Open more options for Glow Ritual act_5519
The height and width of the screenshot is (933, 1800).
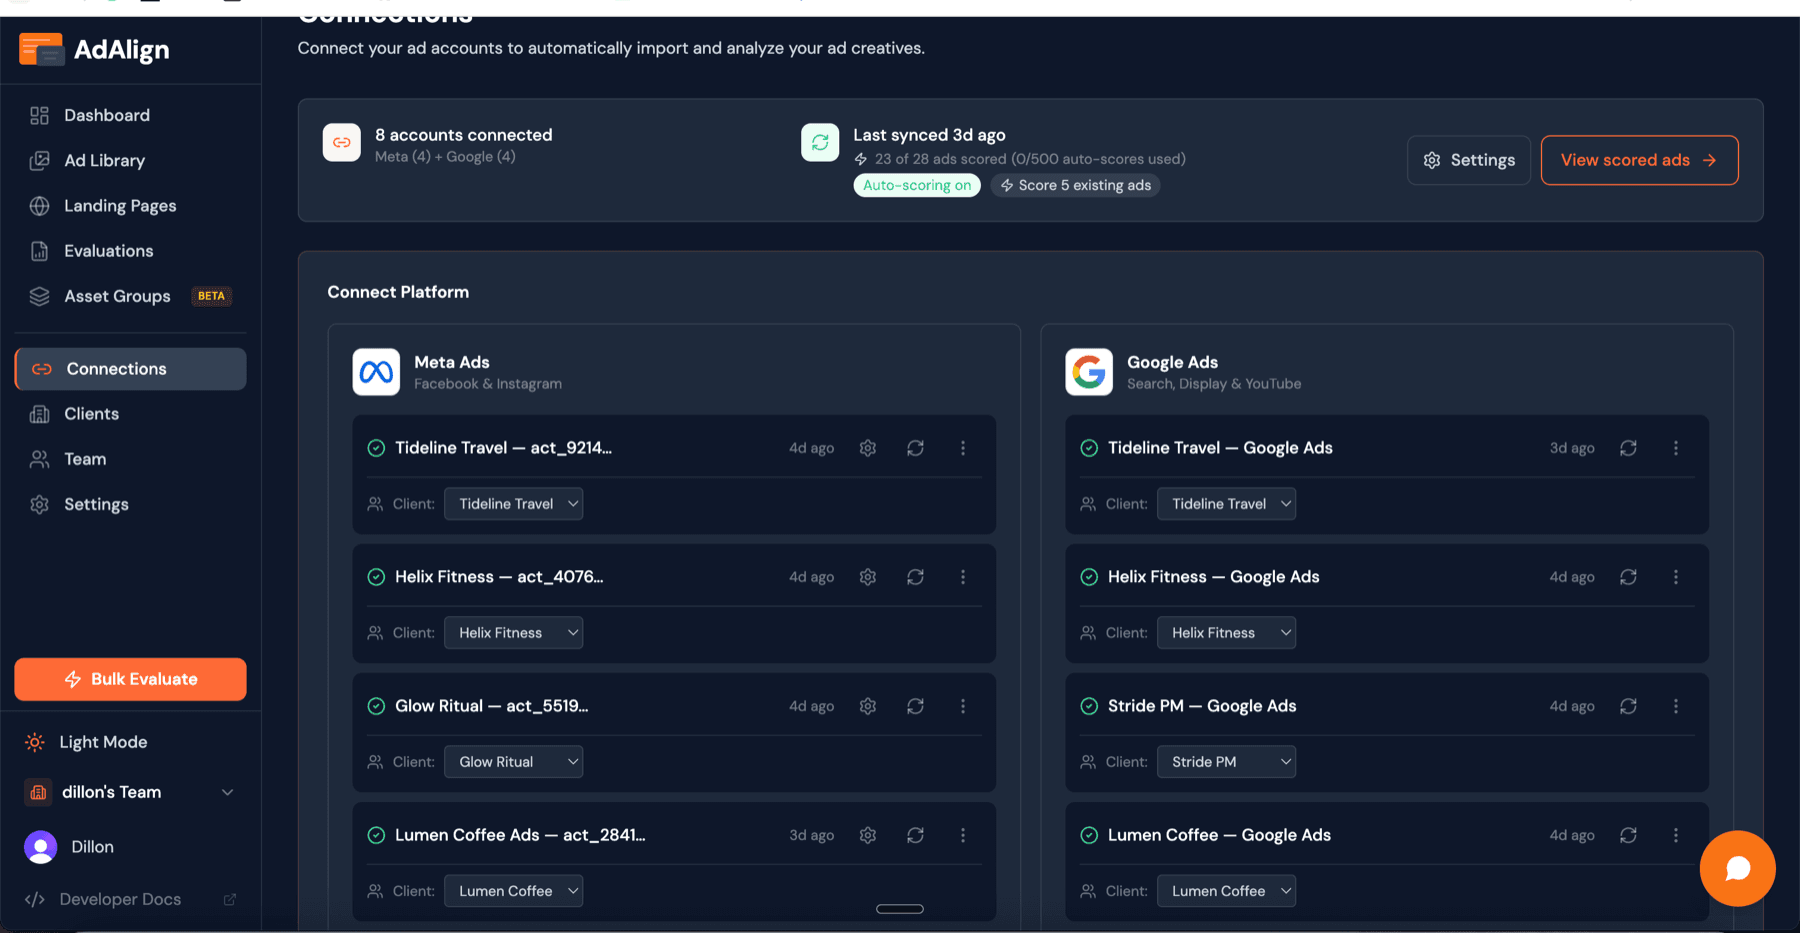pyautogui.click(x=963, y=706)
